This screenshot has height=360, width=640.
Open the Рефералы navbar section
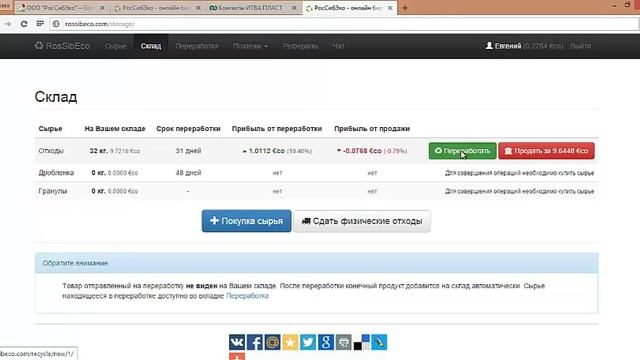(300, 46)
